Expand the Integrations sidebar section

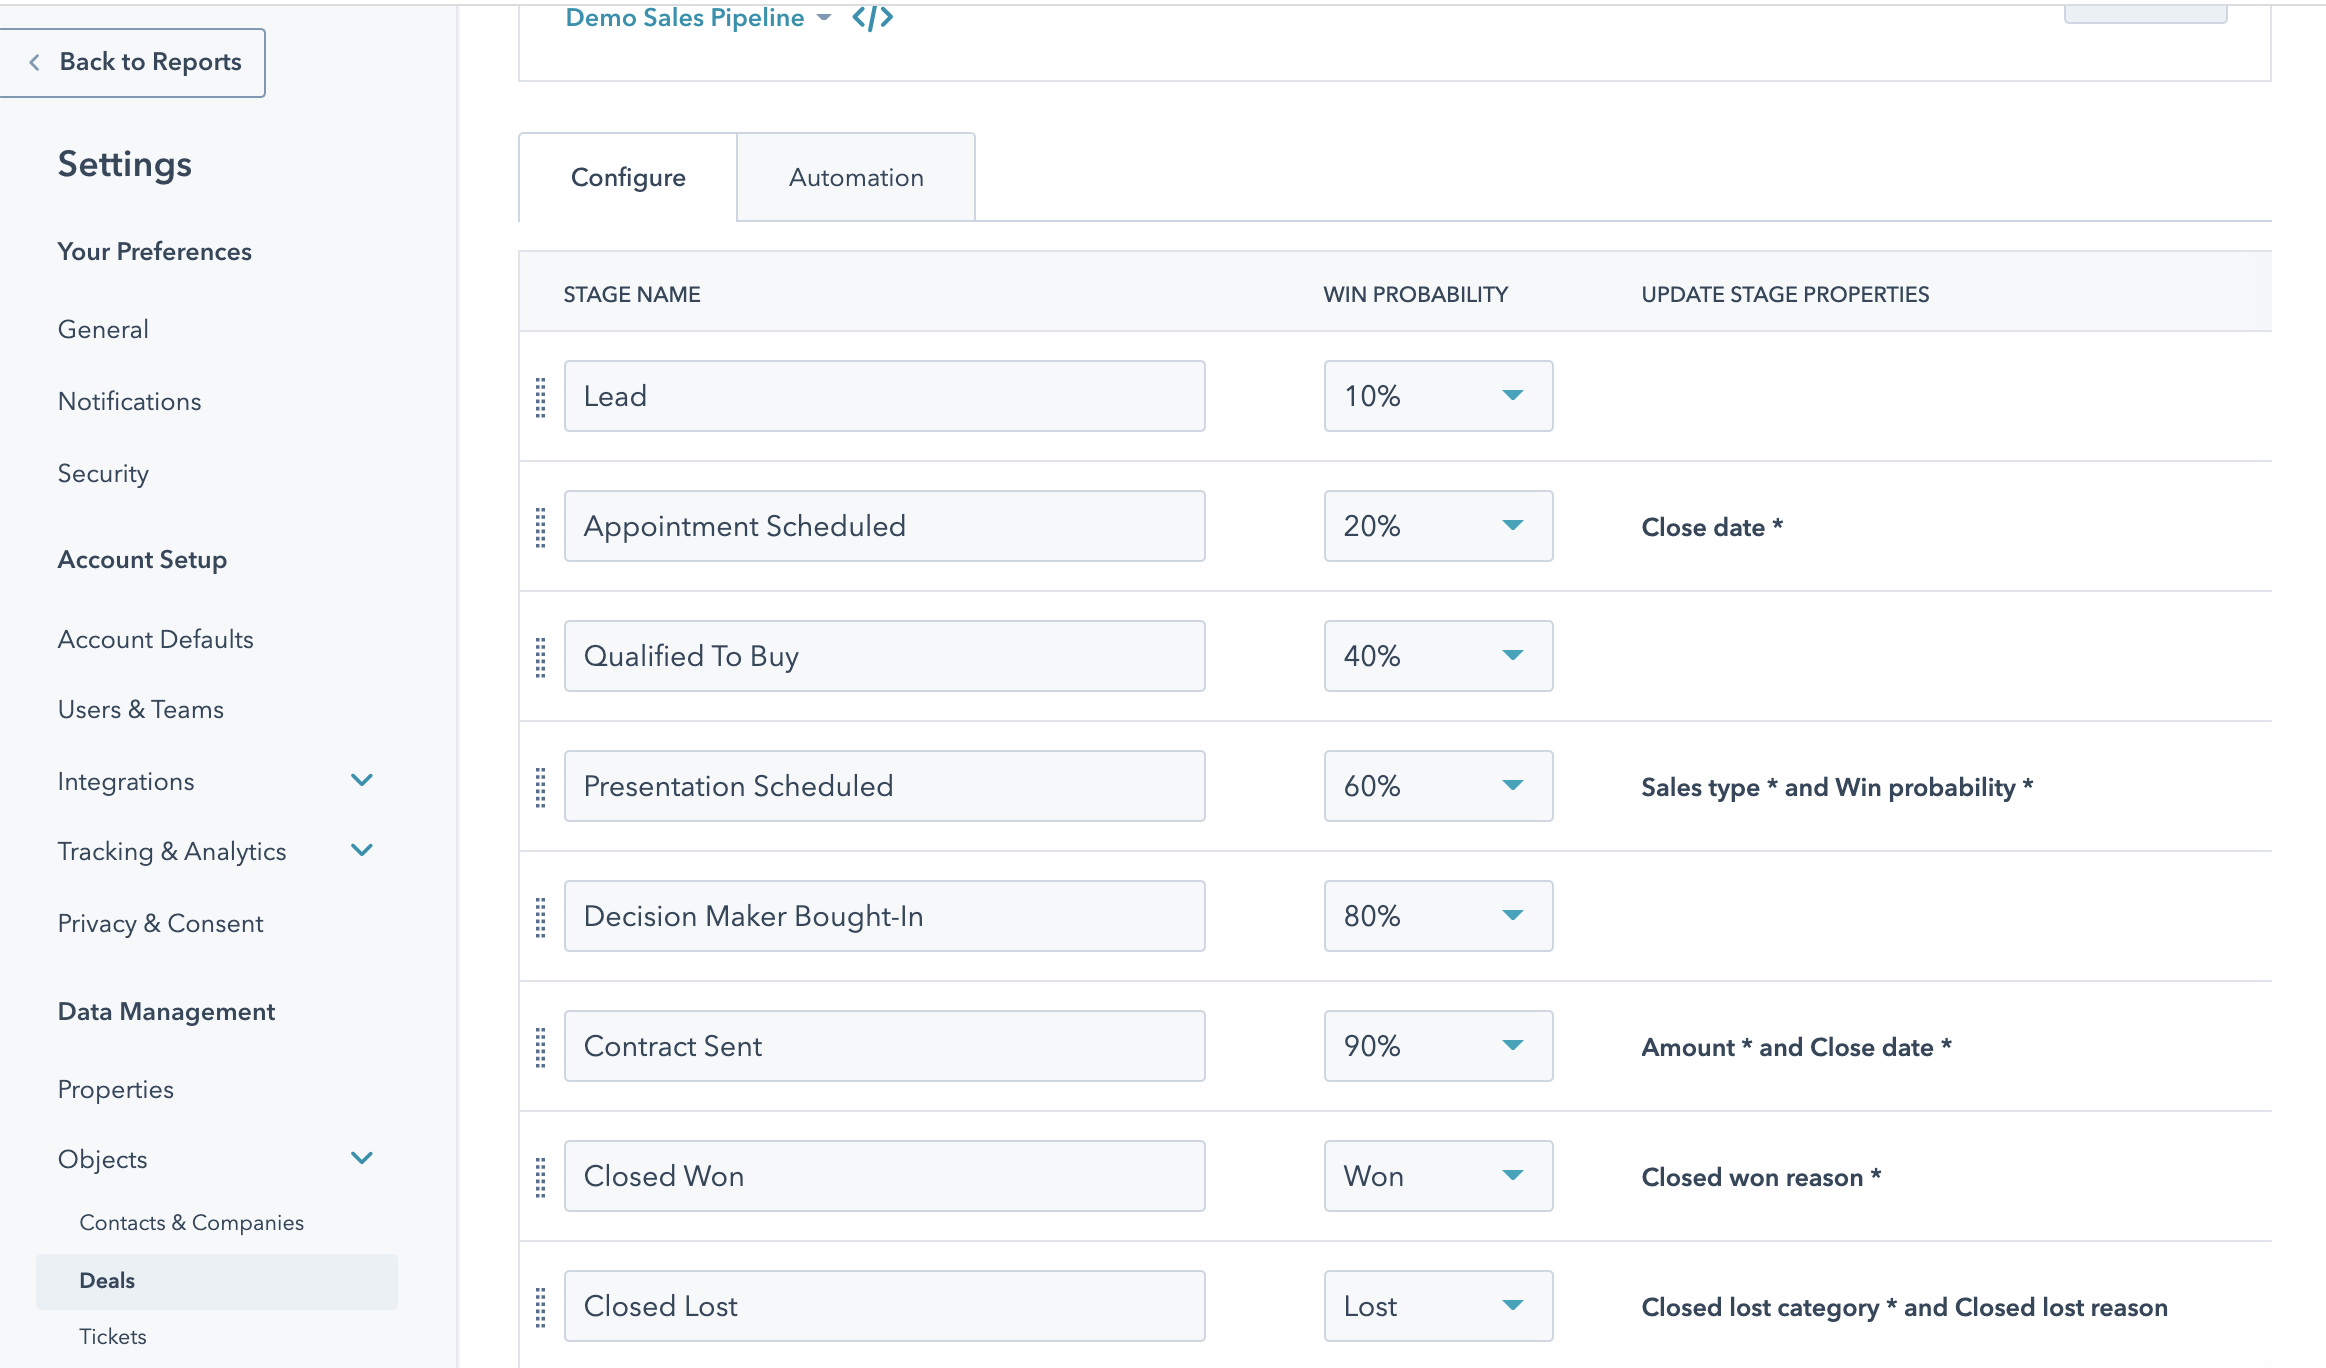[x=362, y=780]
